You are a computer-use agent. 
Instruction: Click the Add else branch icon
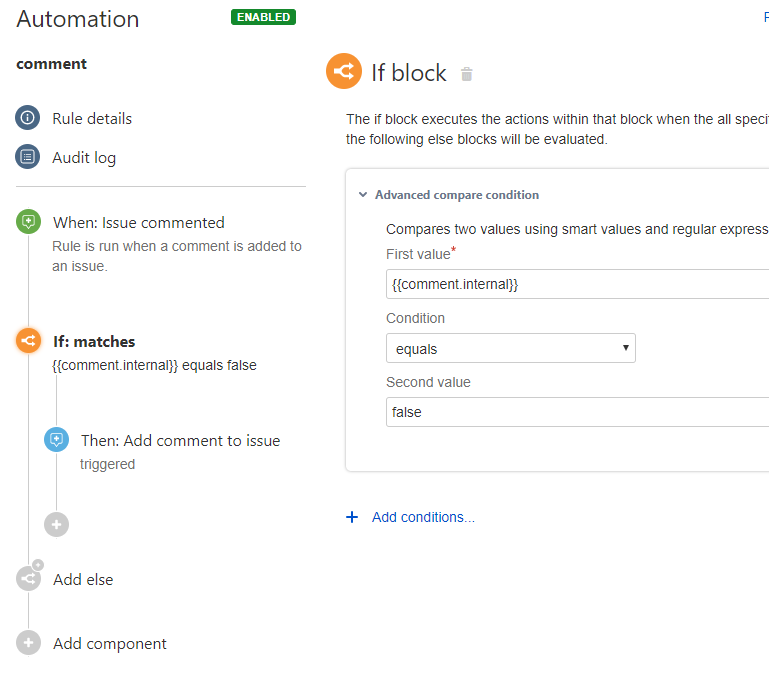28,579
